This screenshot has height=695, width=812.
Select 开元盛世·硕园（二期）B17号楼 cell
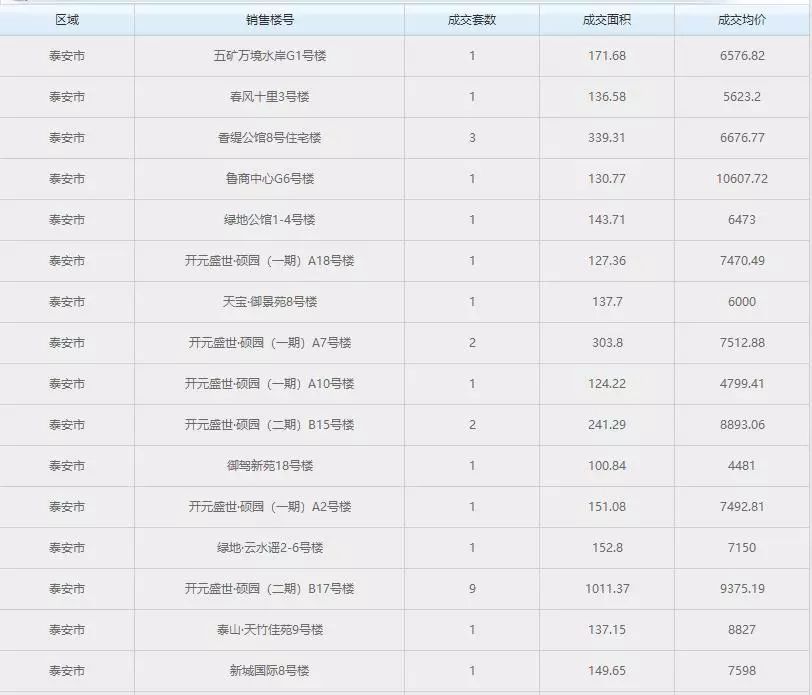270,589
